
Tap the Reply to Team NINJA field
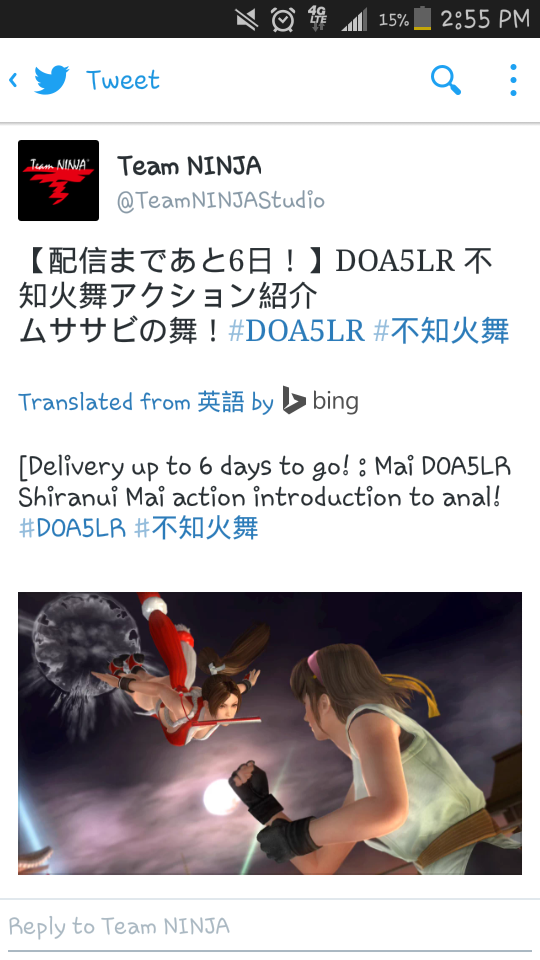click(270, 926)
